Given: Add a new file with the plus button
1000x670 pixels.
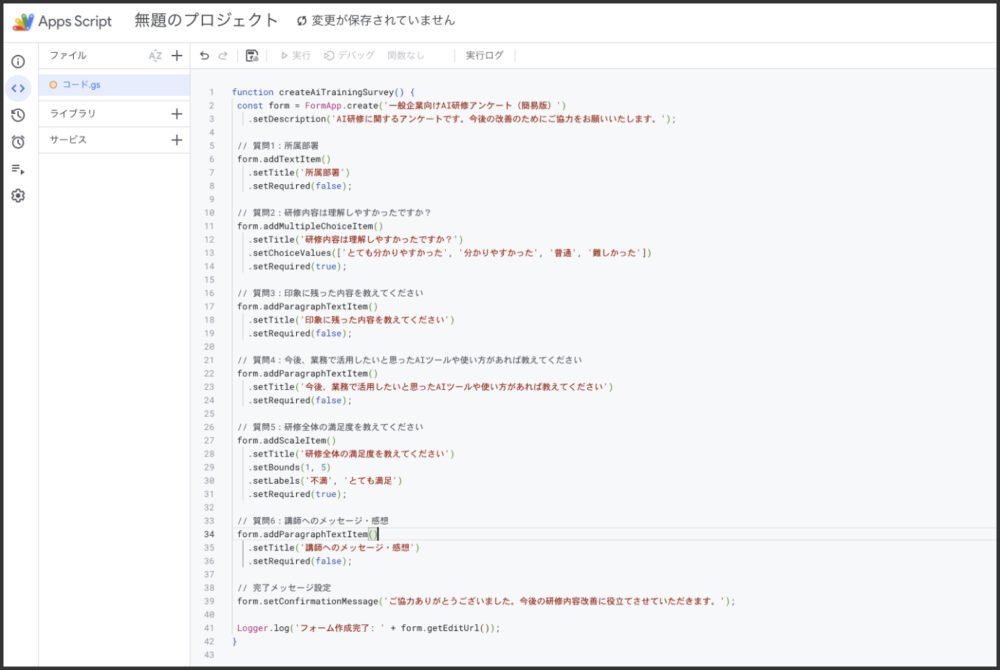Looking at the screenshot, I should point(176,56).
